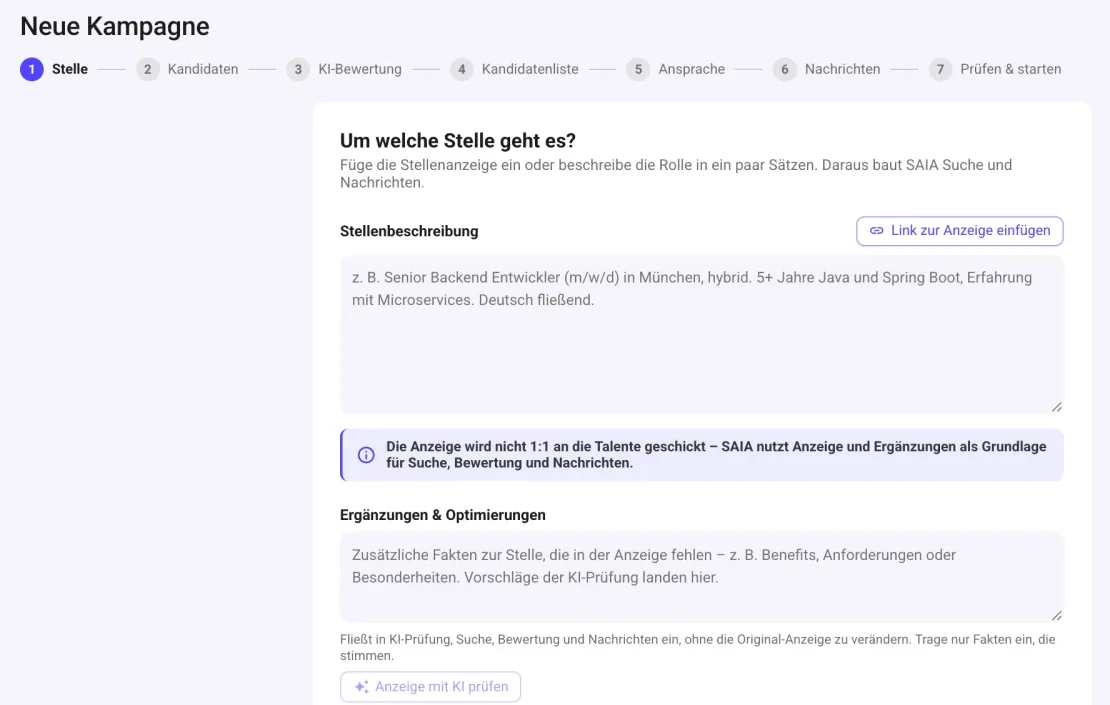Click the hint text Fließt in KI-Prüfung
The image size is (1110, 705).
click(697, 648)
